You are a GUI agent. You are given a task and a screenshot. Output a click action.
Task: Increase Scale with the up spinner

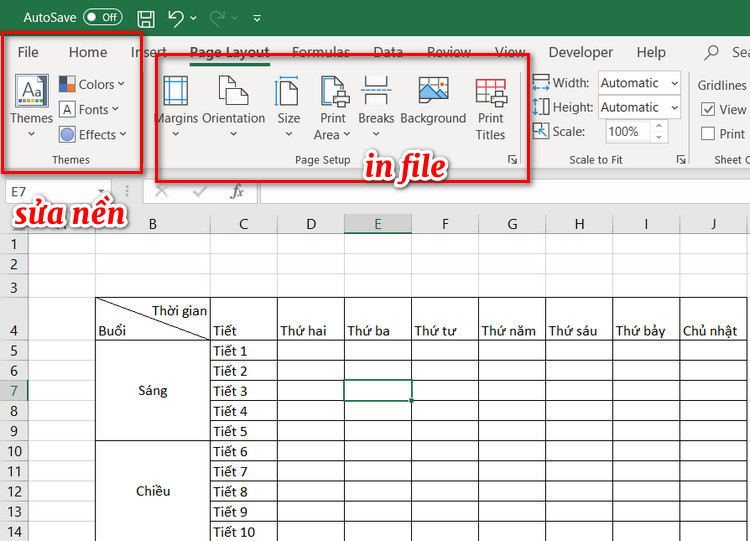coord(659,126)
